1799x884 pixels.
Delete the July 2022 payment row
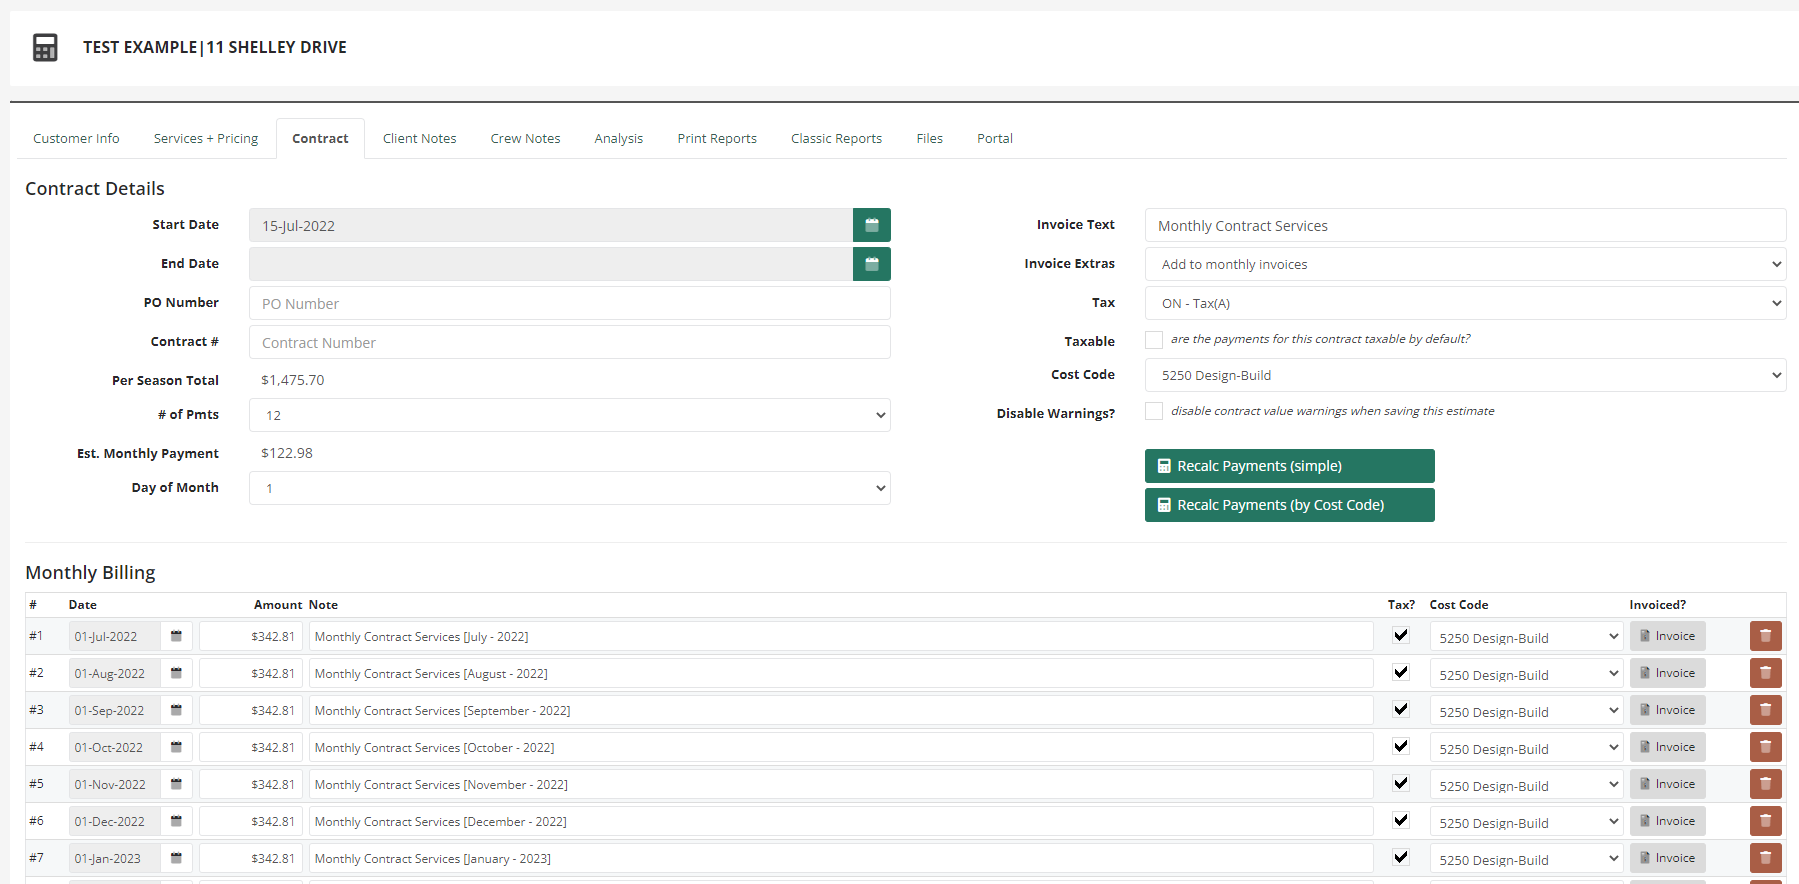1765,636
